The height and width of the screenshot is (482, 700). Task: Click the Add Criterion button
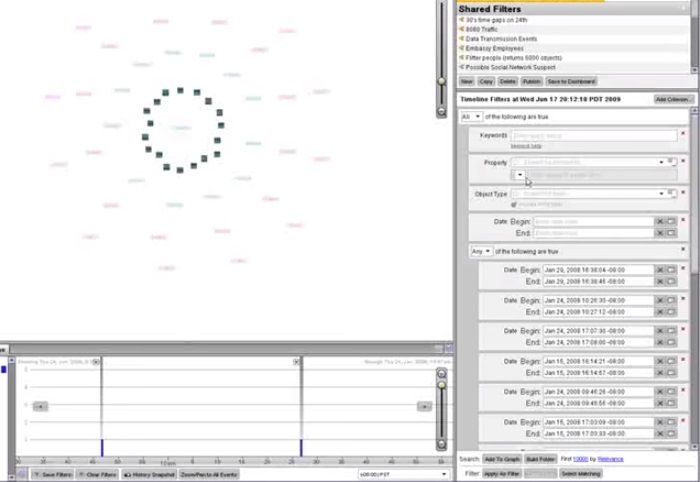(672, 99)
